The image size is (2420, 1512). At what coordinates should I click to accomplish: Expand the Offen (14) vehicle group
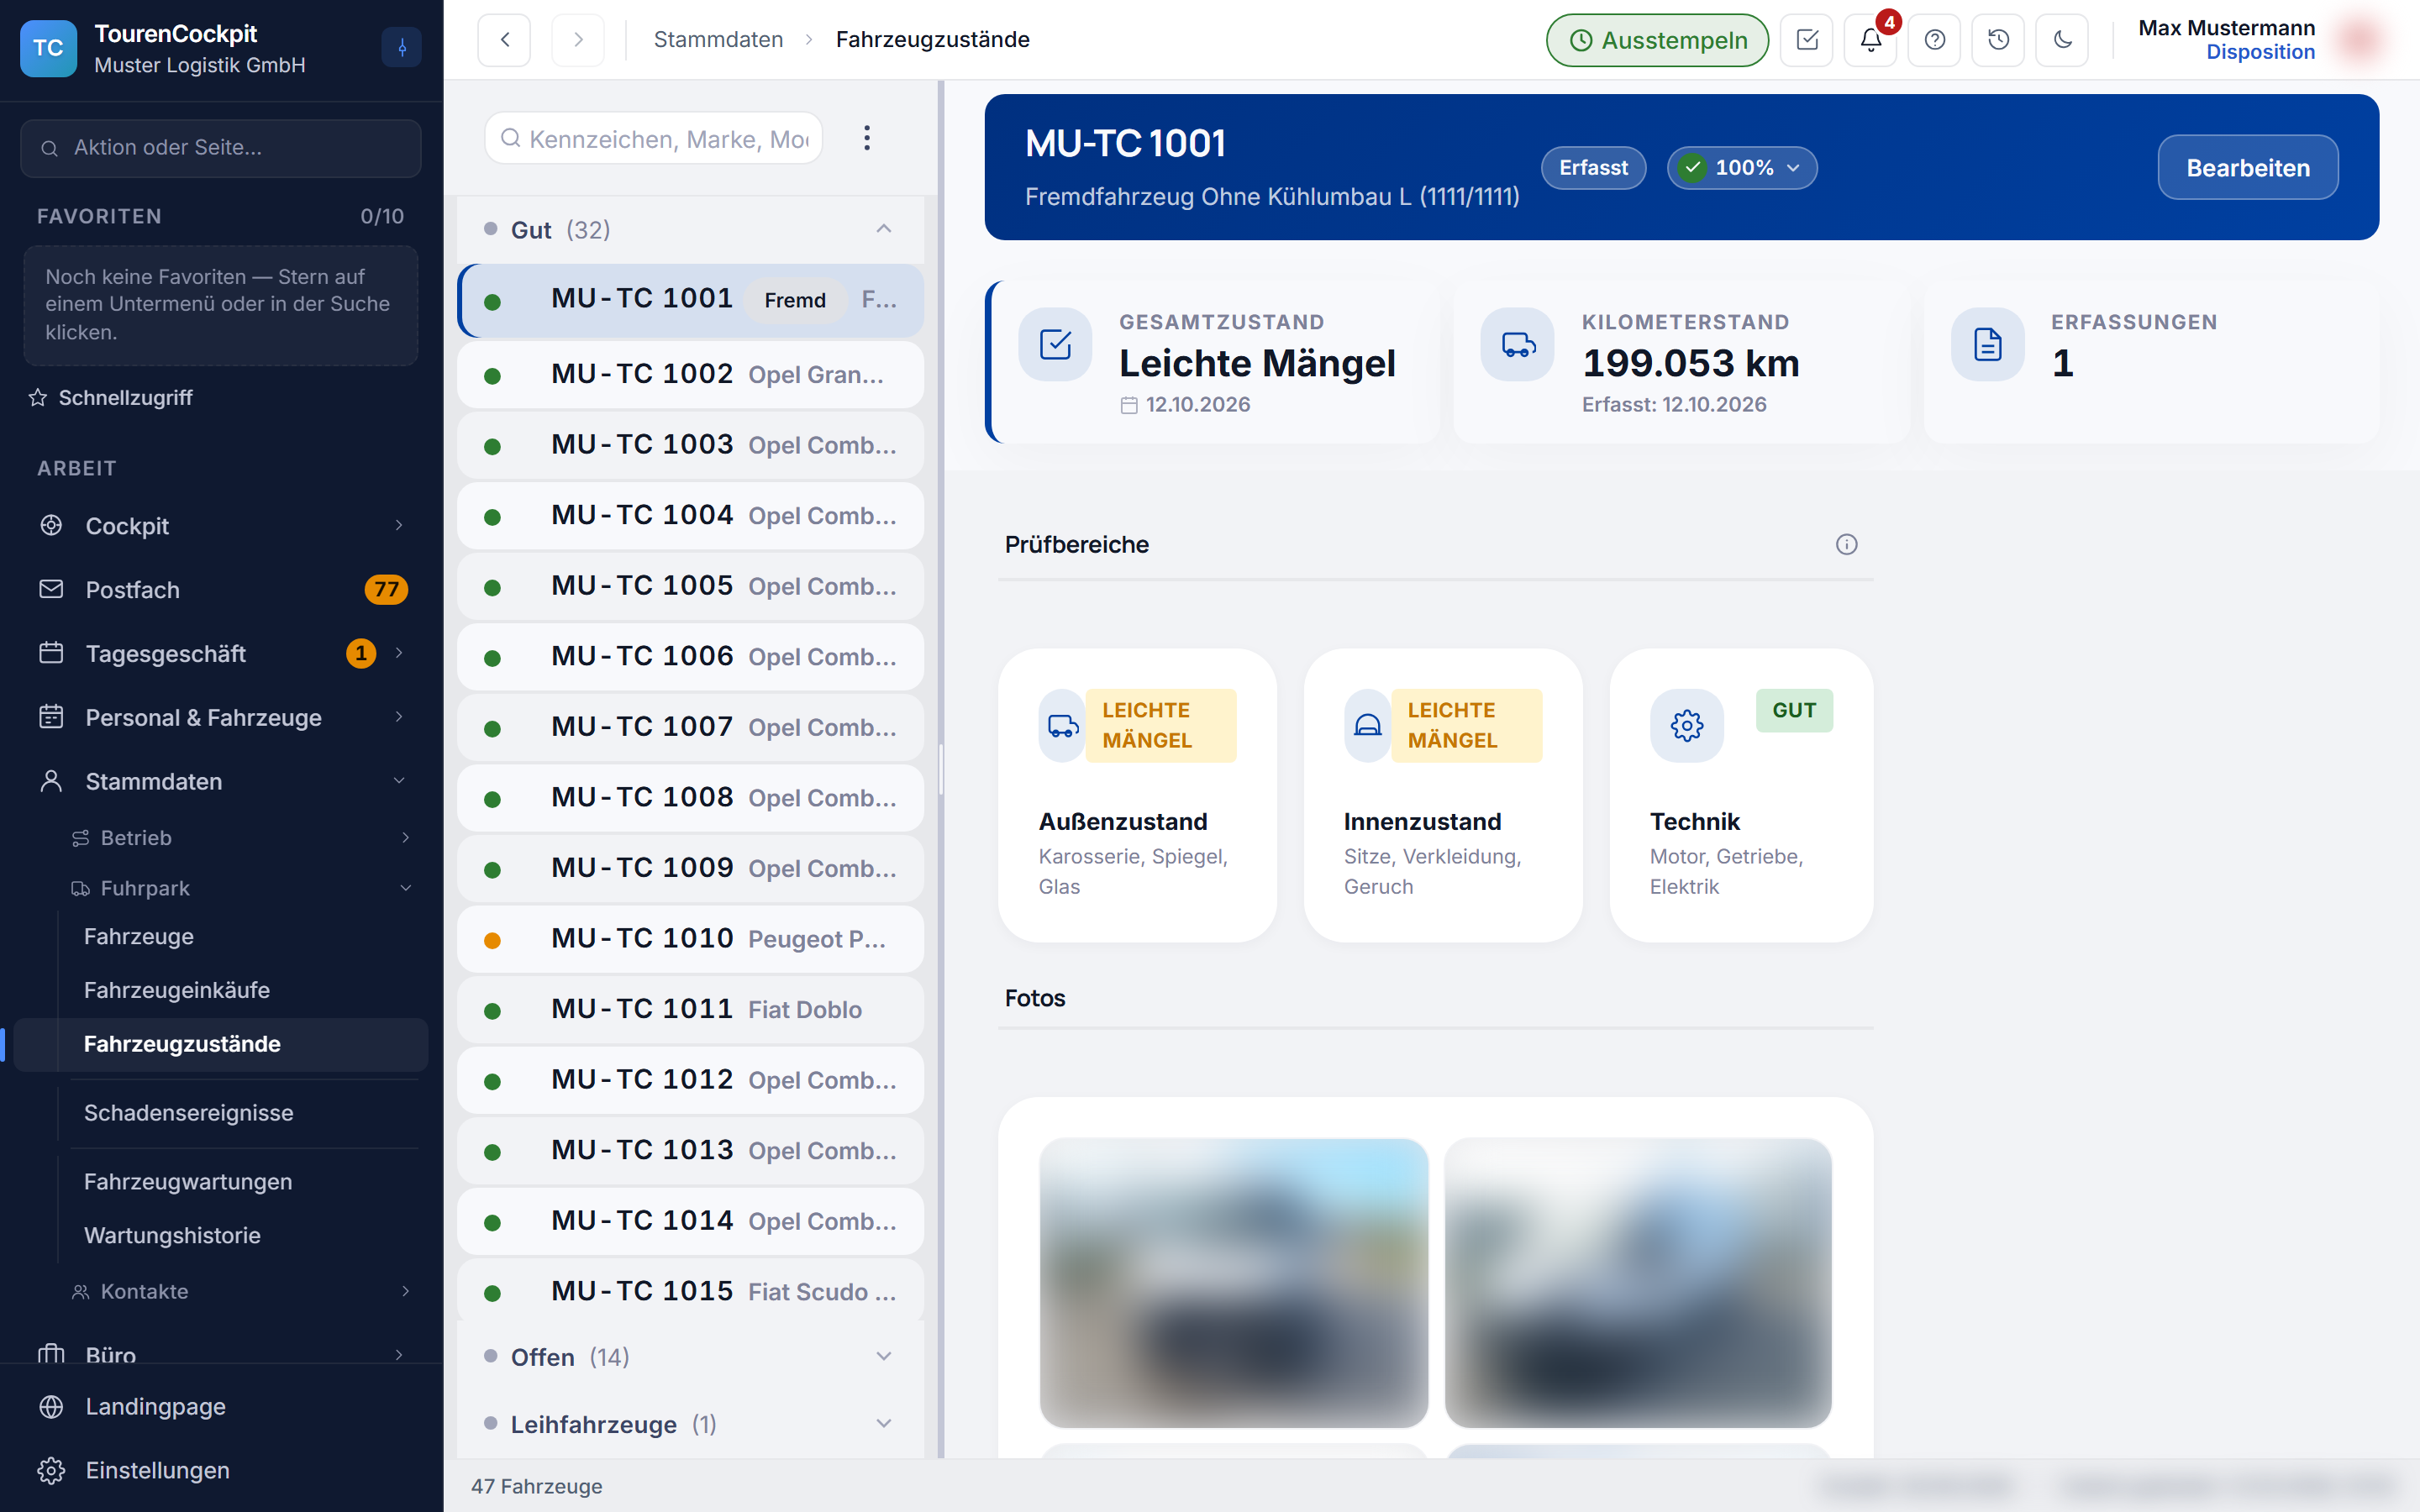pos(690,1357)
